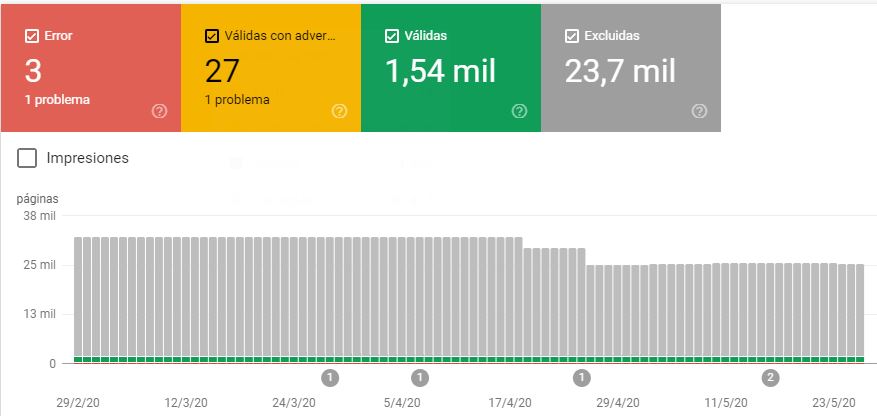The width and height of the screenshot is (877, 416).
Task: Open help icon on yellow warnings card
Action: click(339, 111)
